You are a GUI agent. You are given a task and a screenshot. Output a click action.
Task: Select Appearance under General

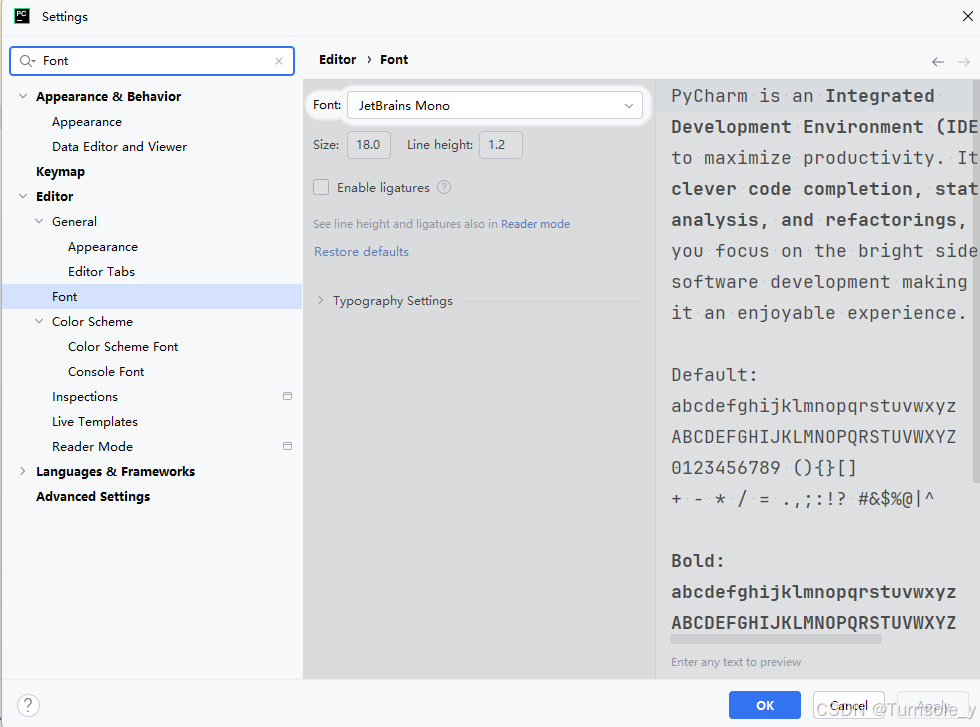[x=102, y=247]
